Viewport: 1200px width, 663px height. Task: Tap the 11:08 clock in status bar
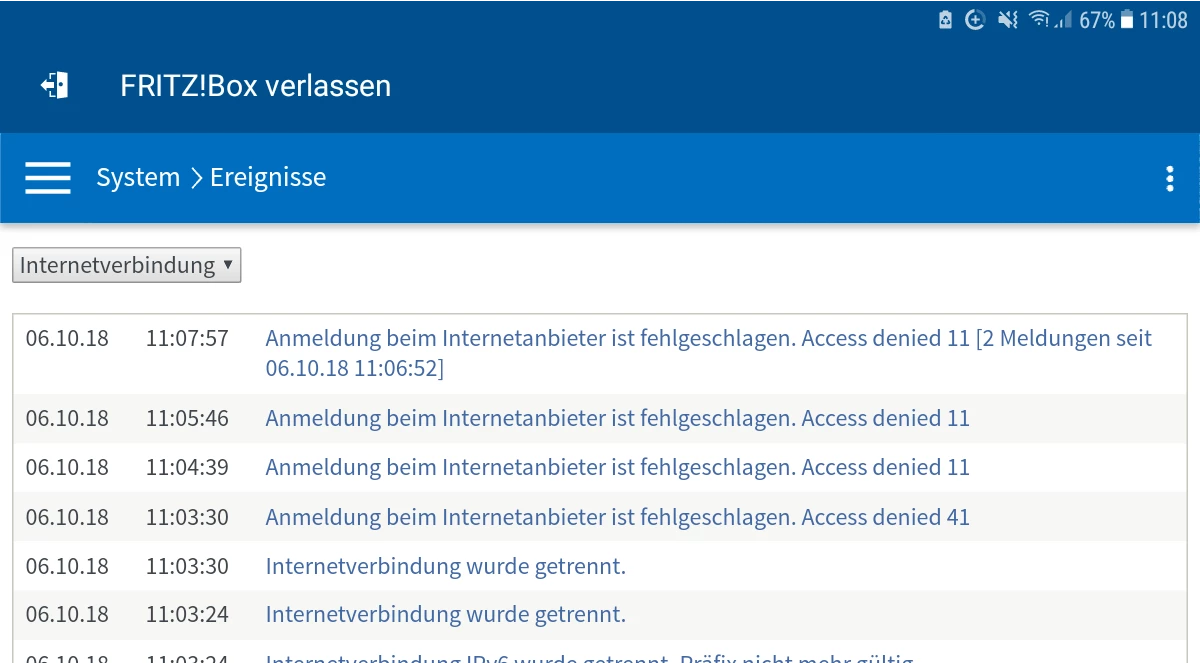(1164, 20)
